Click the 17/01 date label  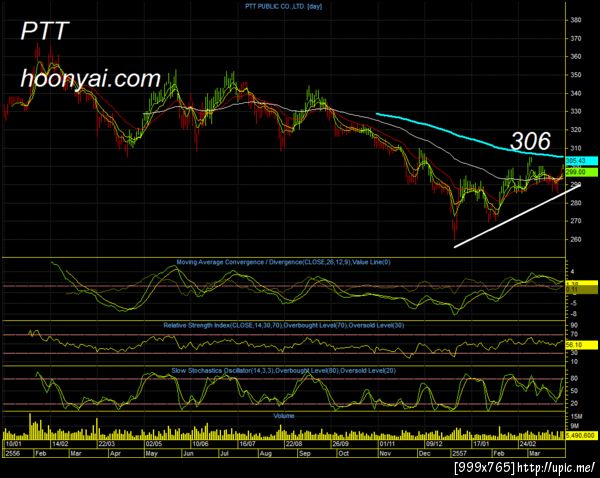(481, 444)
